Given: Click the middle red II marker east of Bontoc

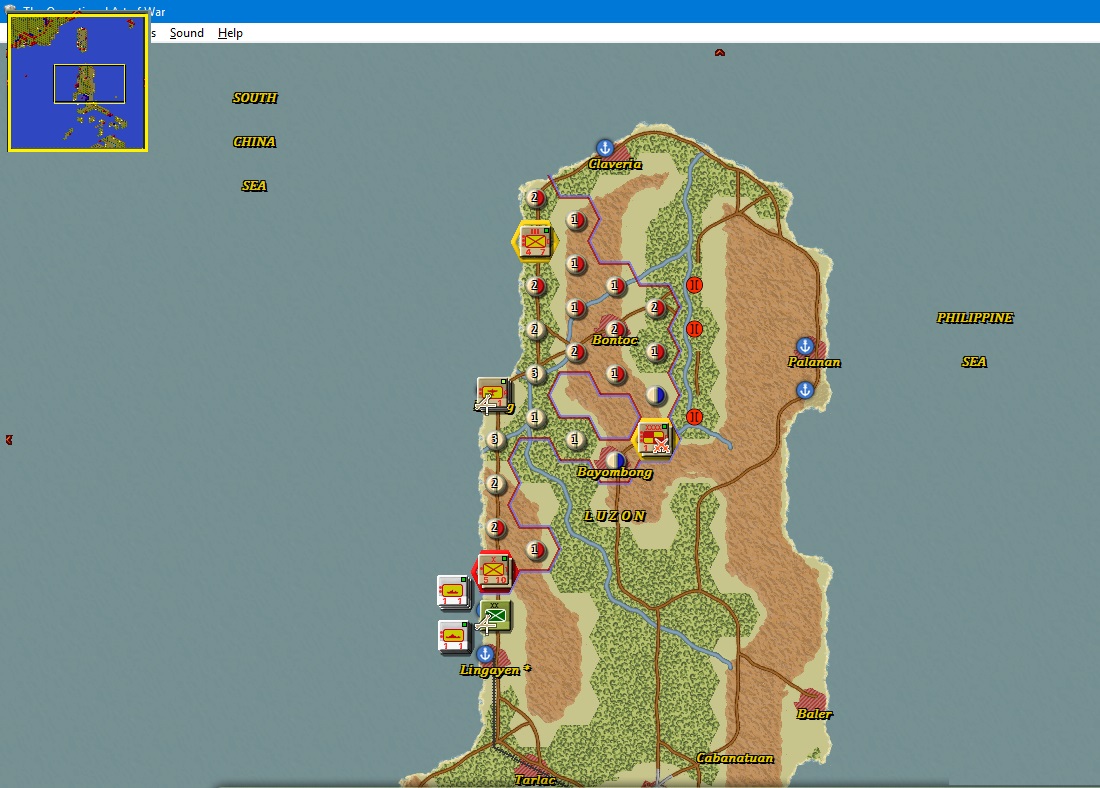Looking at the screenshot, I should (x=694, y=329).
